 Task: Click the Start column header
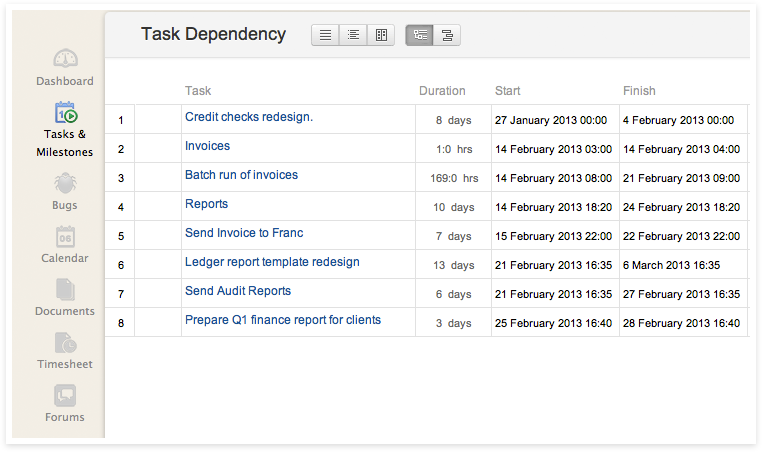(507, 91)
